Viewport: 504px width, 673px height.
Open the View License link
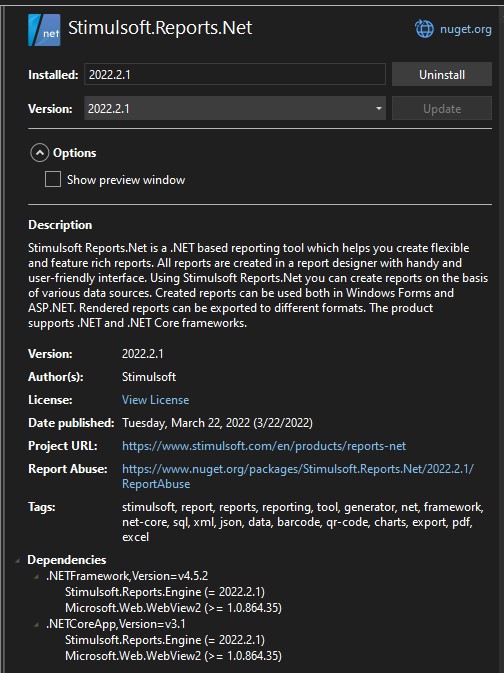pyautogui.click(x=155, y=400)
